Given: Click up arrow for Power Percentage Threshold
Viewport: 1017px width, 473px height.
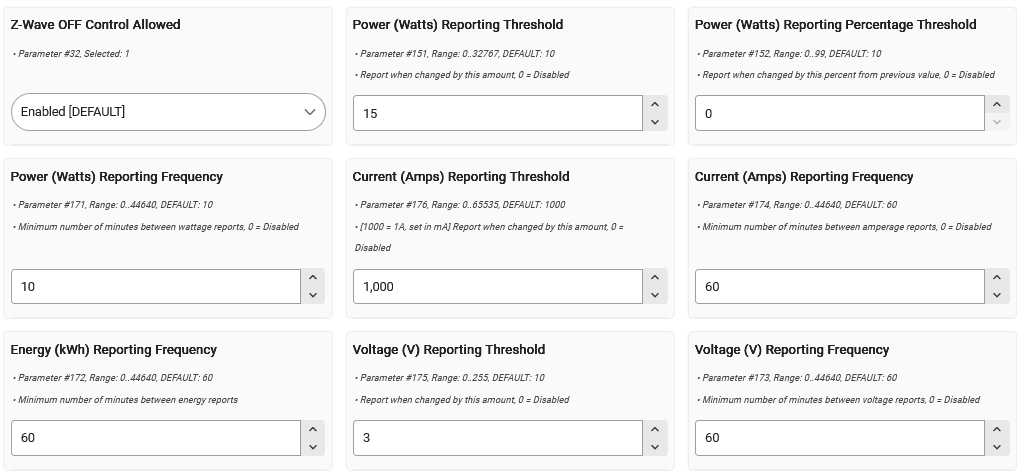Looking at the screenshot, I should [x=997, y=104].
